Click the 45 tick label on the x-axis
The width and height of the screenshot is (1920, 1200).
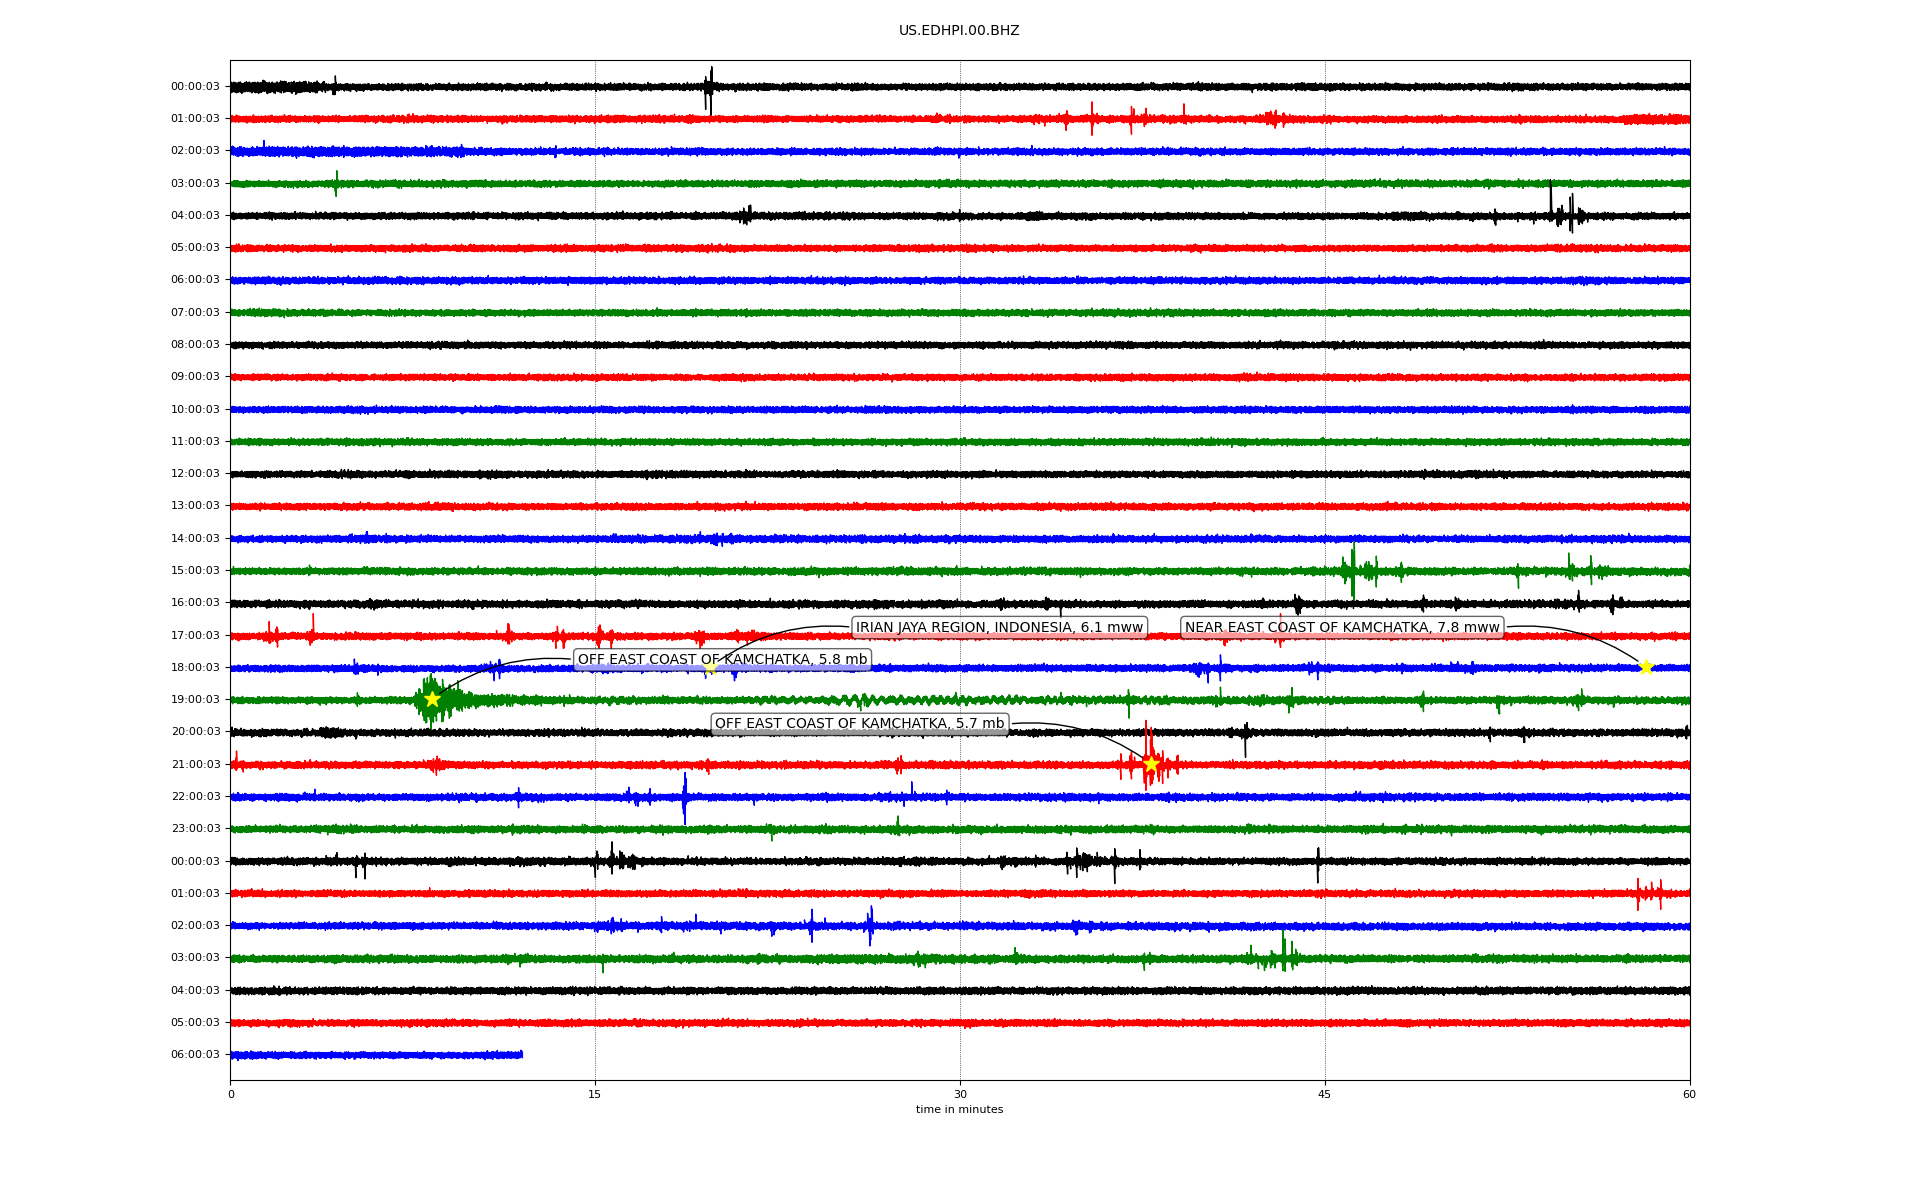click(1325, 1095)
